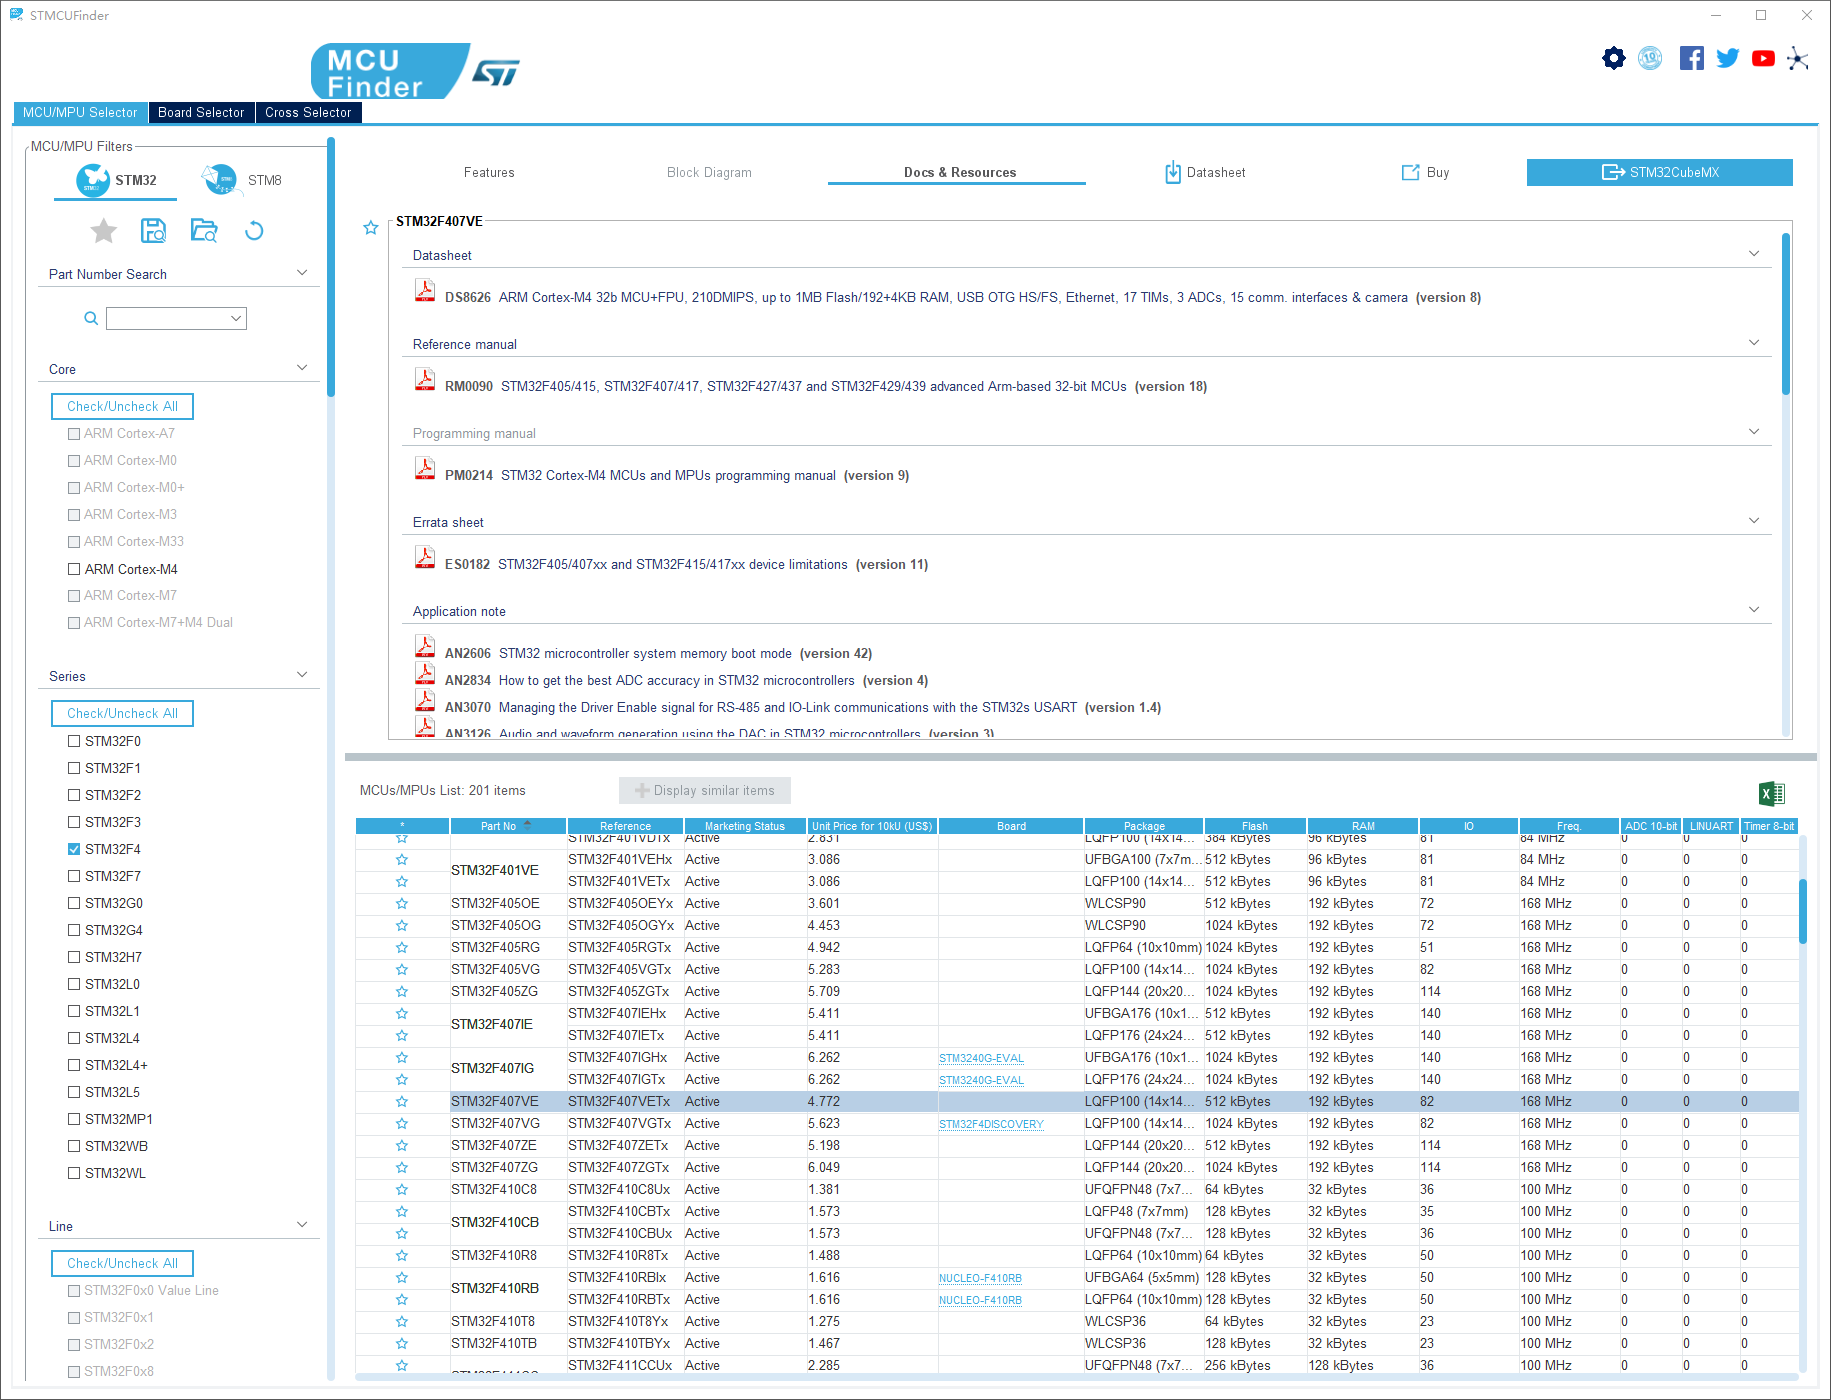
Task: Reset filters with the refresh icon
Action: point(254,231)
